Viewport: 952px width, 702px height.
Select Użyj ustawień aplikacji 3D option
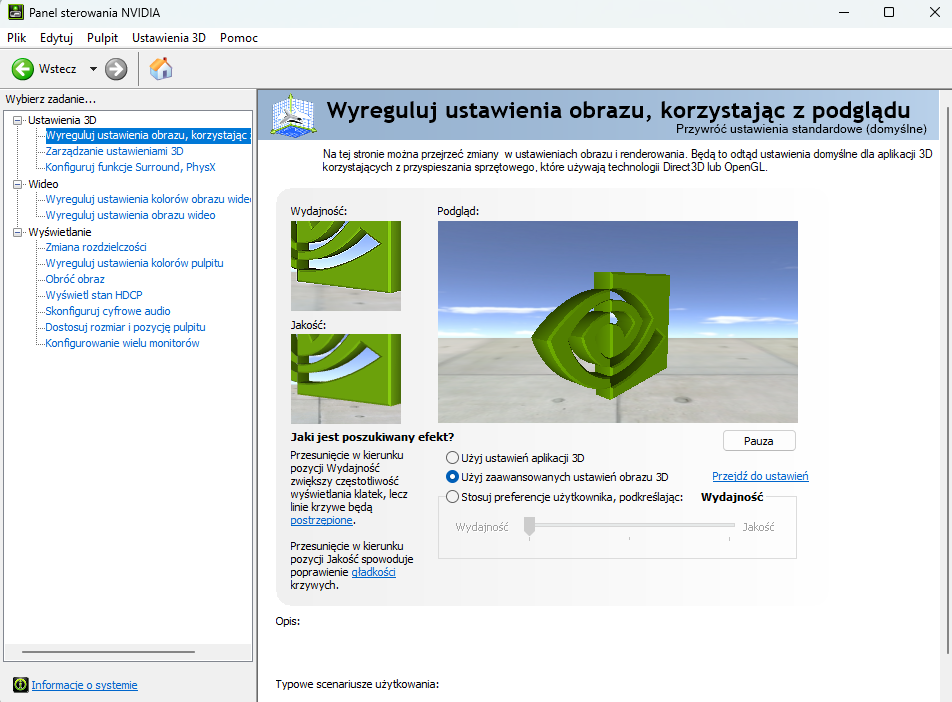click(452, 458)
